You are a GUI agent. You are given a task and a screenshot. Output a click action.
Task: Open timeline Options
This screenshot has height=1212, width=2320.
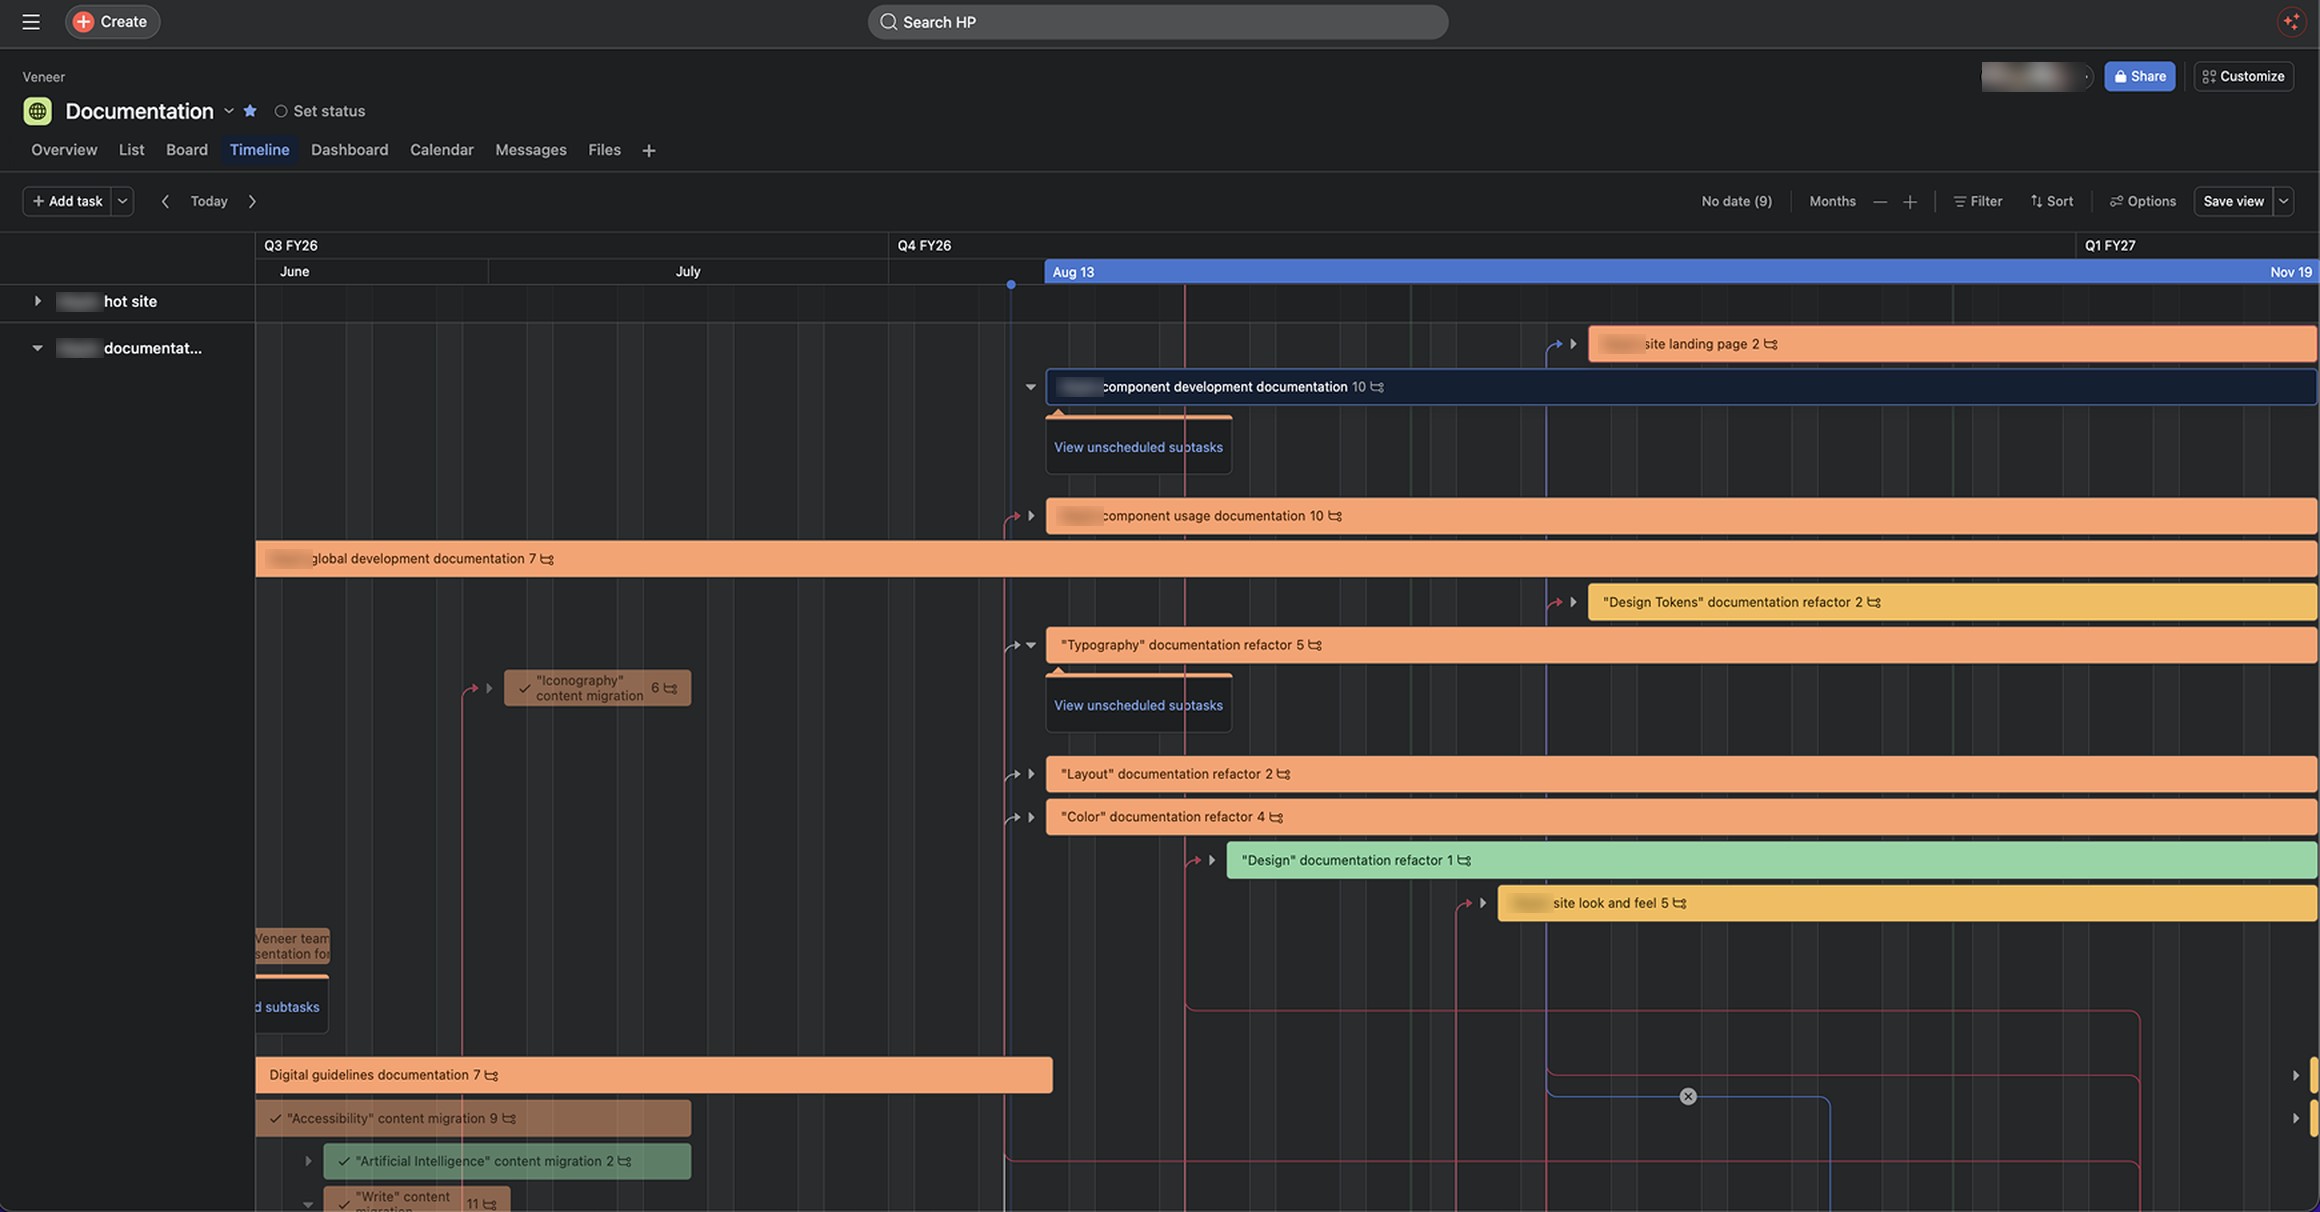[x=2143, y=201]
